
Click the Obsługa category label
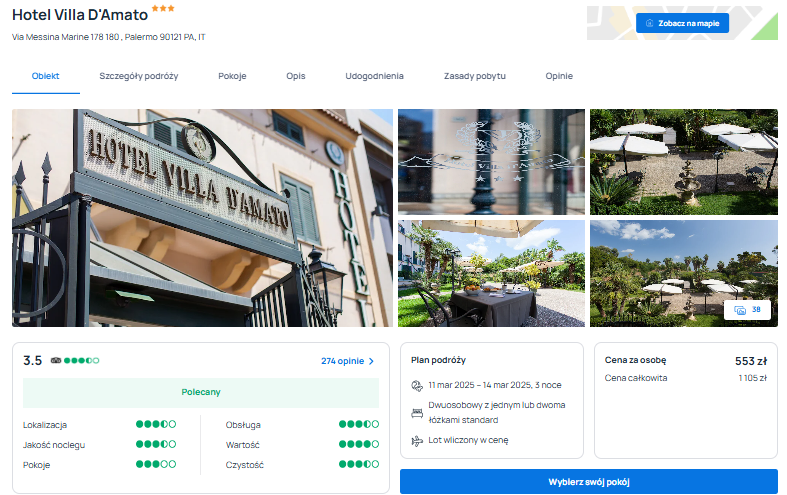point(243,425)
